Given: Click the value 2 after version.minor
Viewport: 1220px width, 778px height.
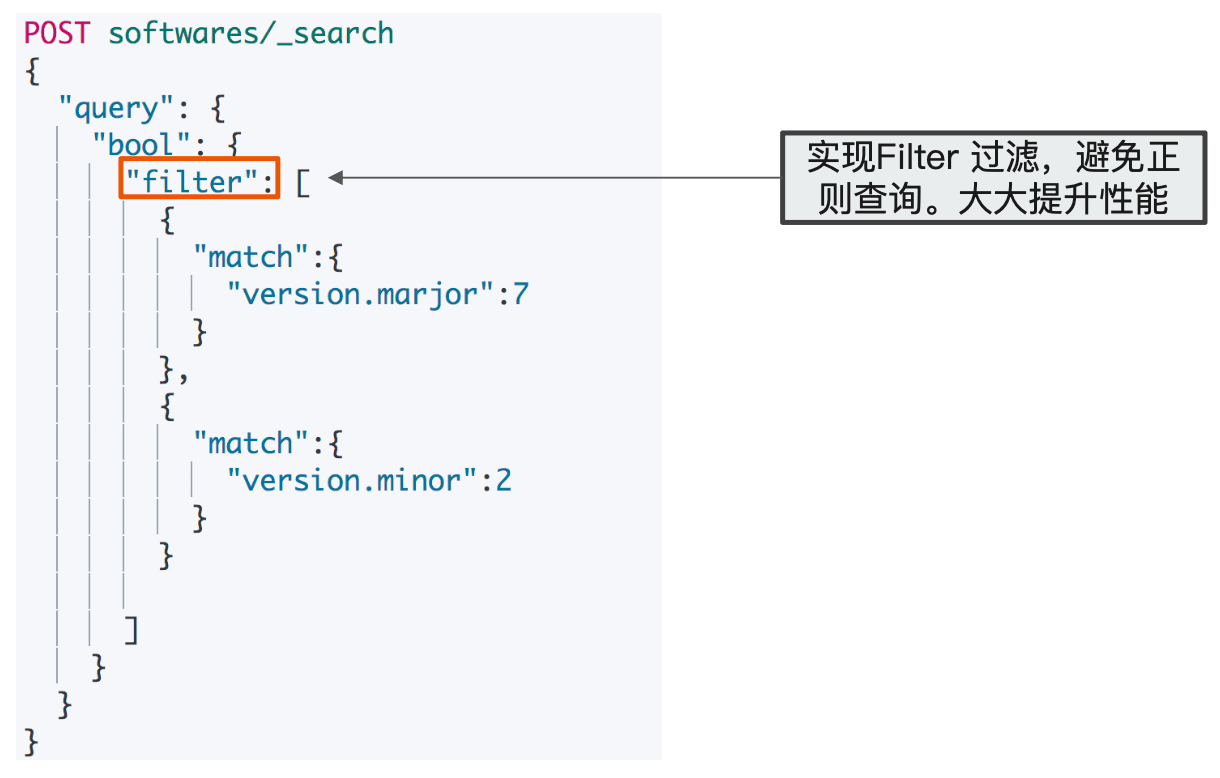Looking at the screenshot, I should 503,480.
